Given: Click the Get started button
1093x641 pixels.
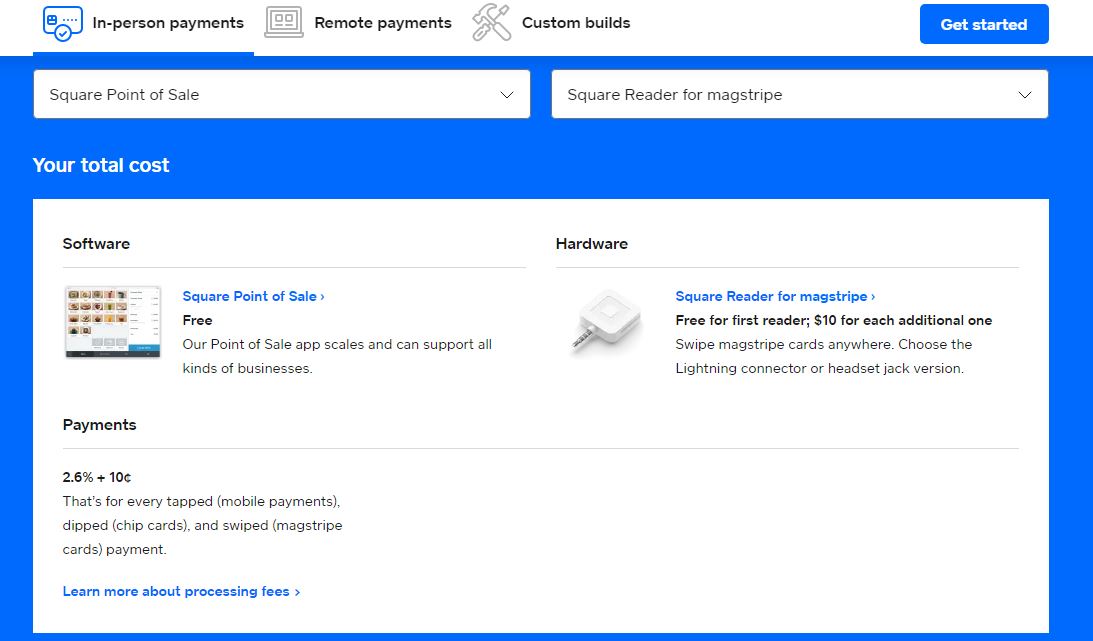Looking at the screenshot, I should [984, 24].
